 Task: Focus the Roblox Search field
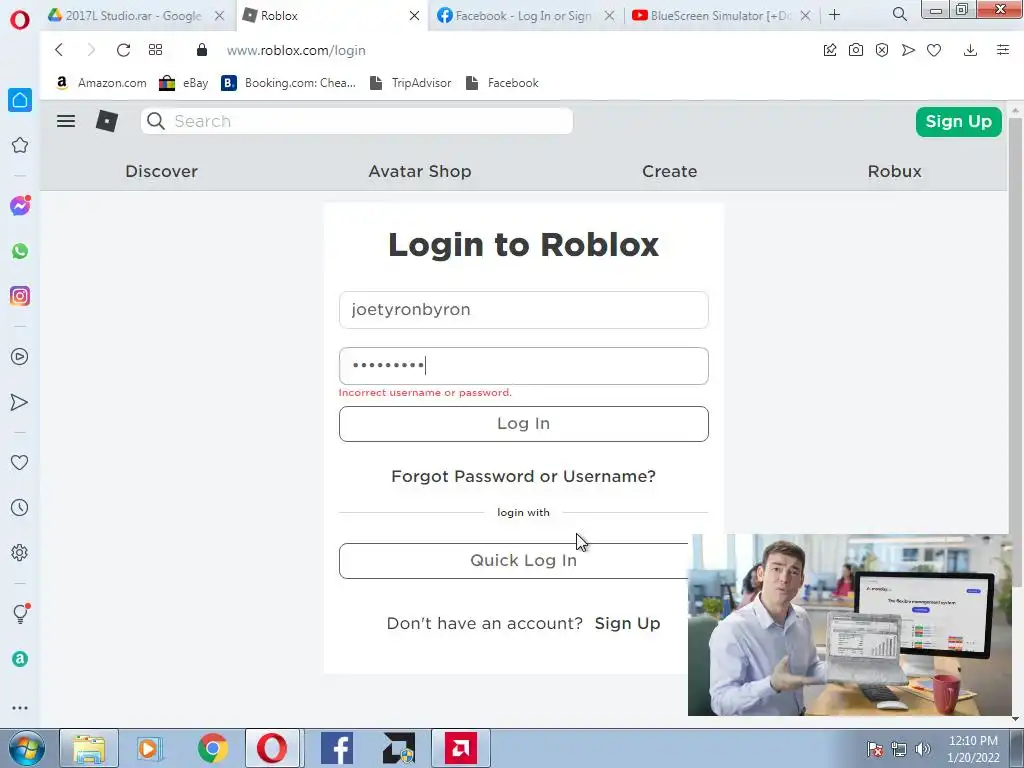357,121
